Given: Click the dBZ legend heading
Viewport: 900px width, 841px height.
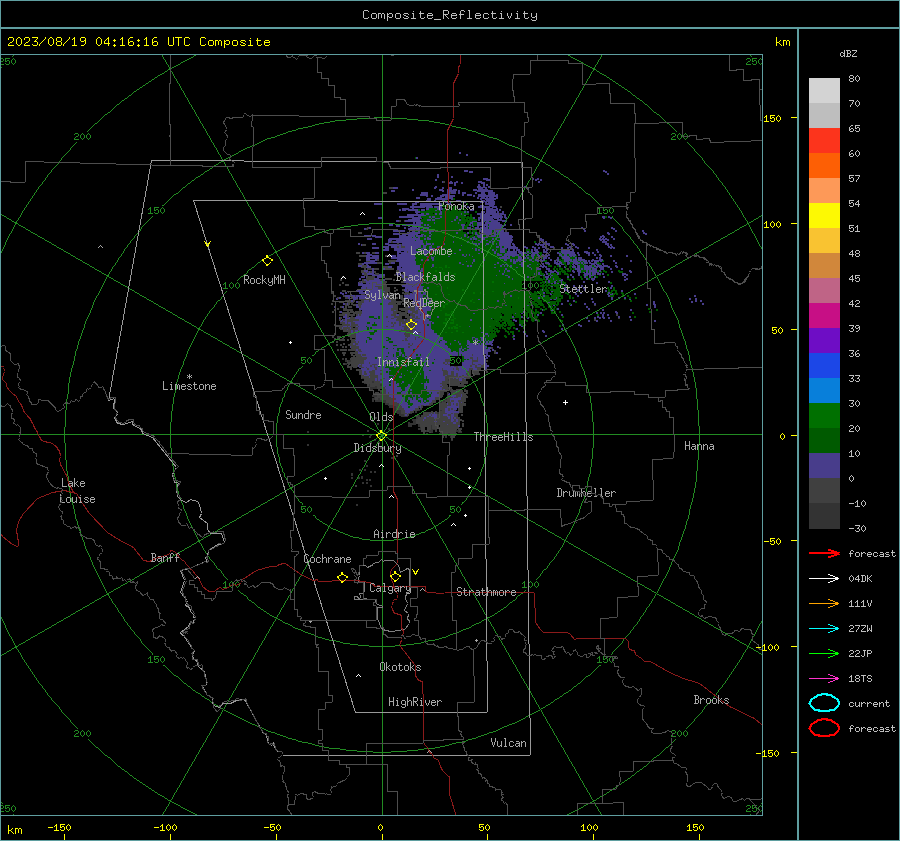Looking at the screenshot, I should click(x=848, y=54).
